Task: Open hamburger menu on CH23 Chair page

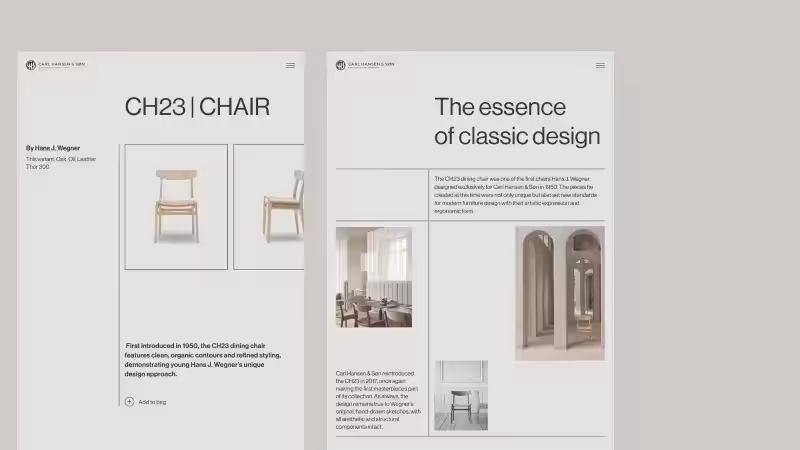Action: coord(290,65)
